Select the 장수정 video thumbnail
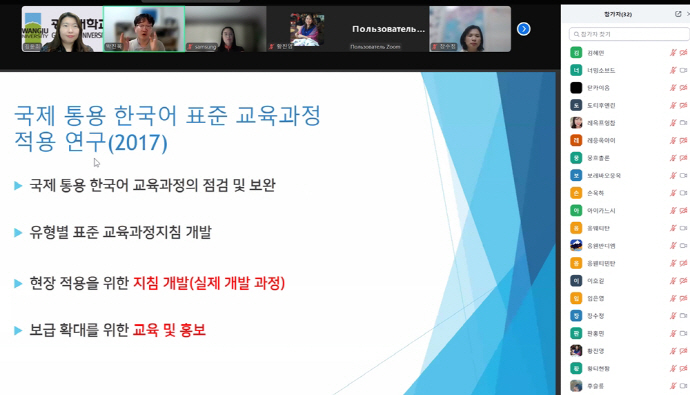This screenshot has width=690, height=395. pyautogui.click(x=470, y=29)
